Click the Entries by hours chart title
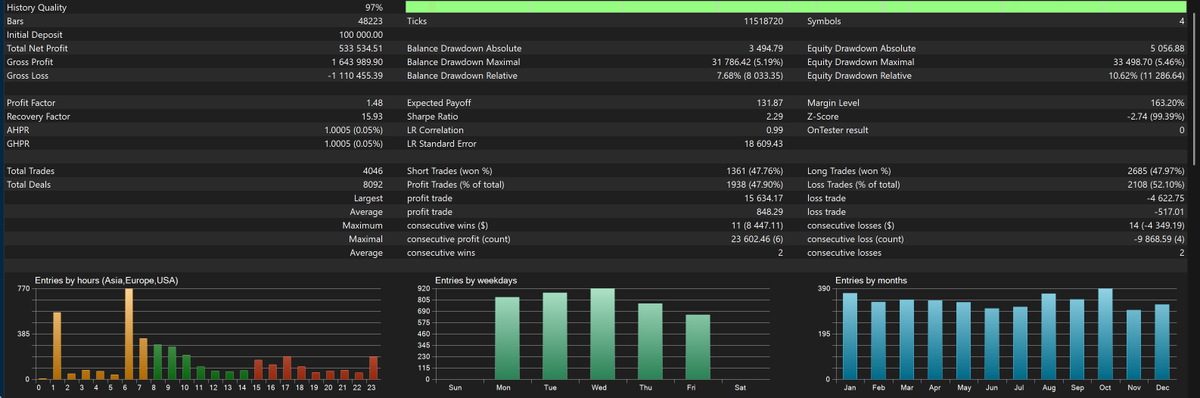The width and height of the screenshot is (1200, 398). [x=107, y=280]
